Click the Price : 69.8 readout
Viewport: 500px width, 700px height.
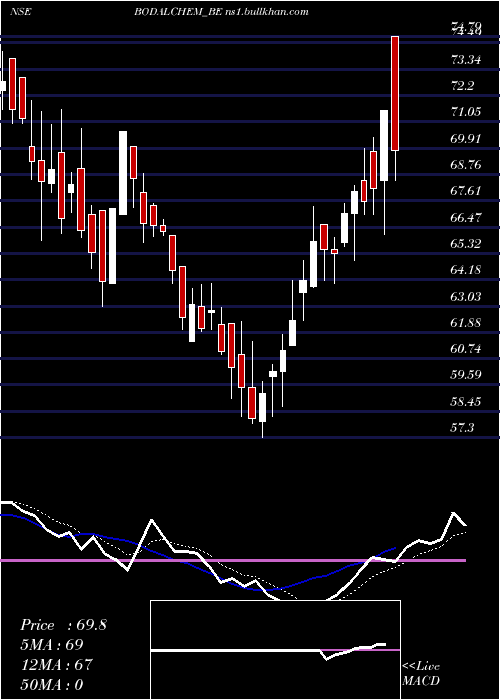(63, 625)
